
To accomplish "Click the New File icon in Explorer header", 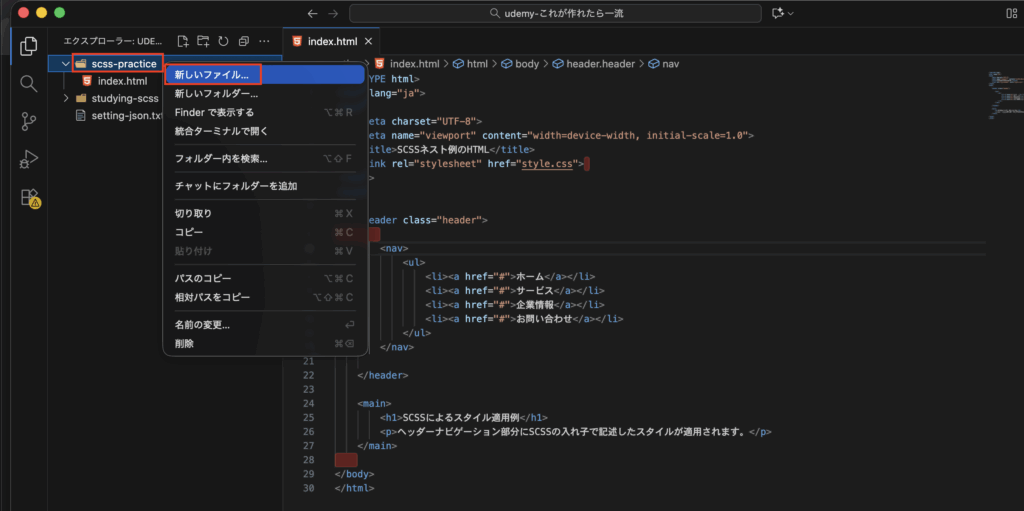I will pos(183,41).
